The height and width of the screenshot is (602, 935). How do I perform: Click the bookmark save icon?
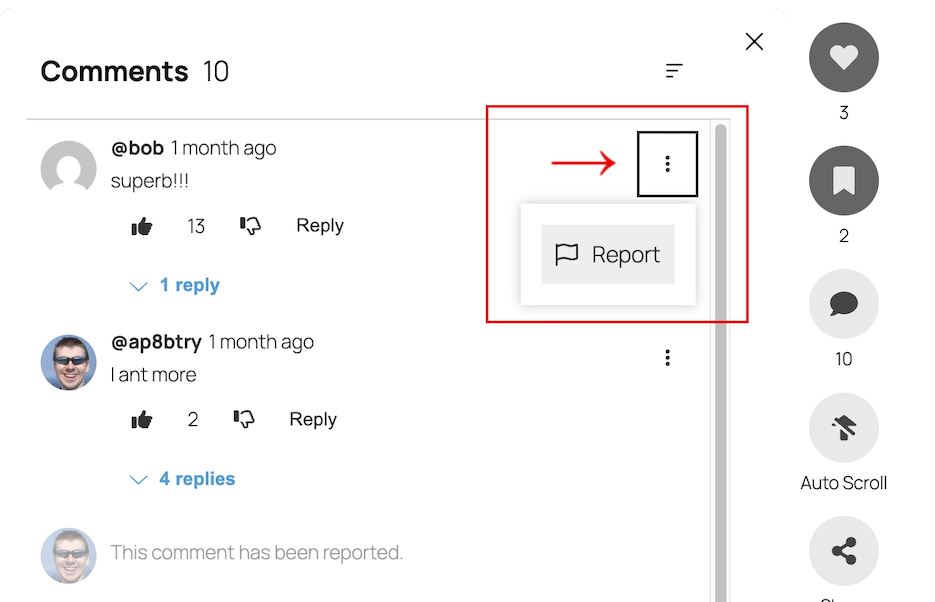(x=843, y=181)
